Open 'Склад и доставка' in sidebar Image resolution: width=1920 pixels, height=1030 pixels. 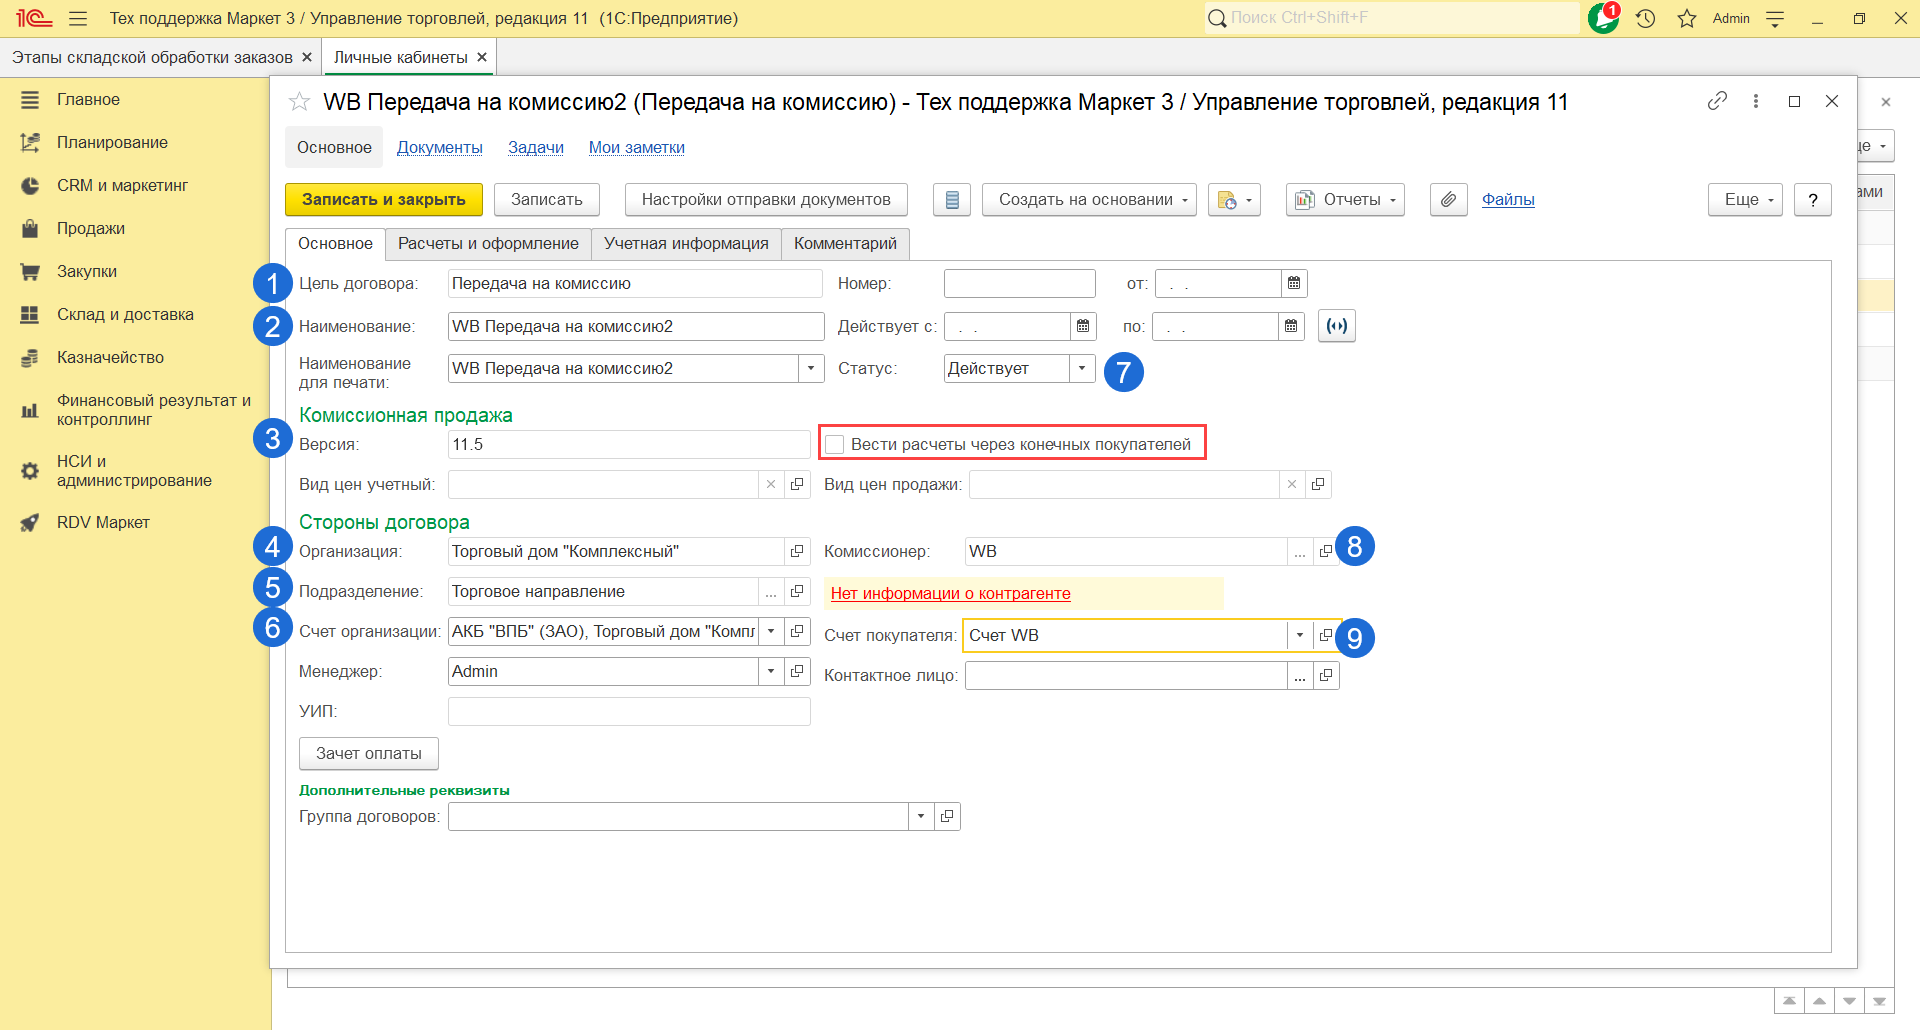pyautogui.click(x=125, y=315)
